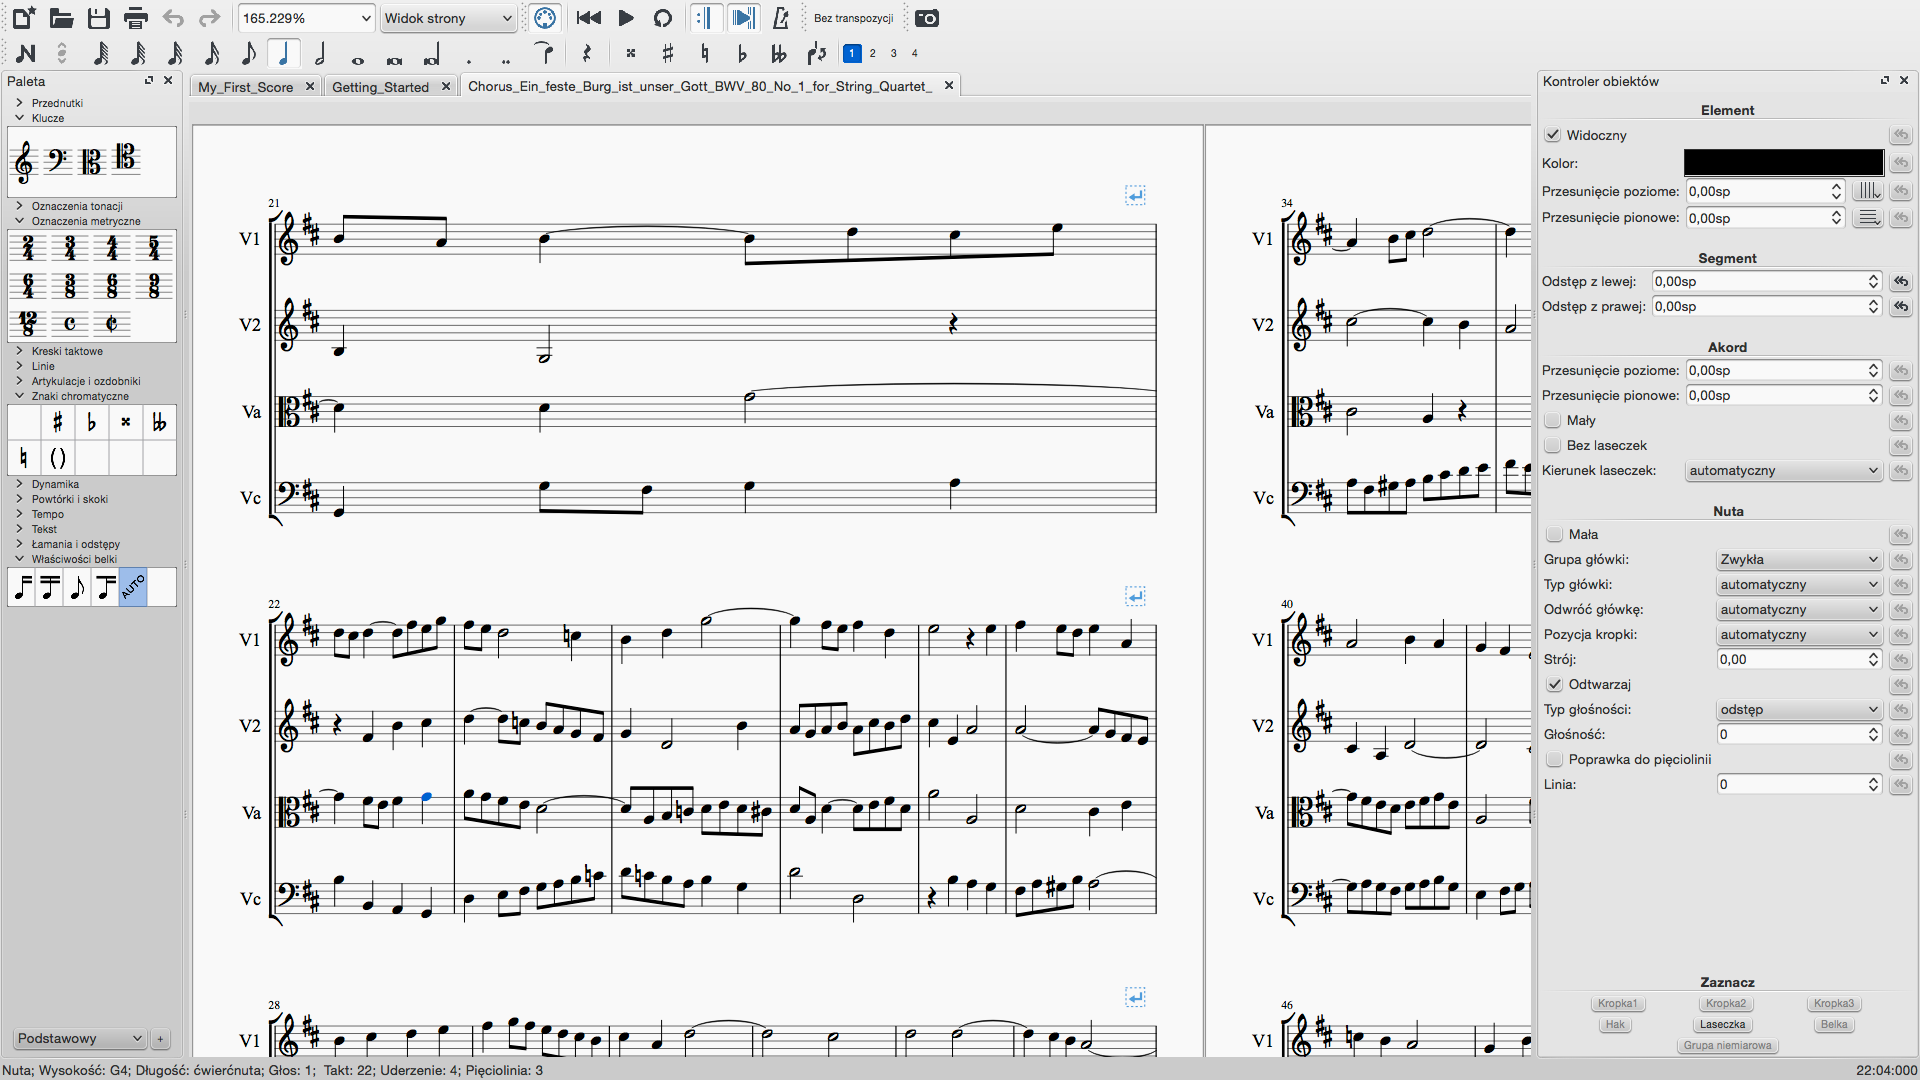This screenshot has height=1080, width=1920.
Task: Select the Chorus_Ein_feste_Burg score tab
Action: click(x=700, y=86)
